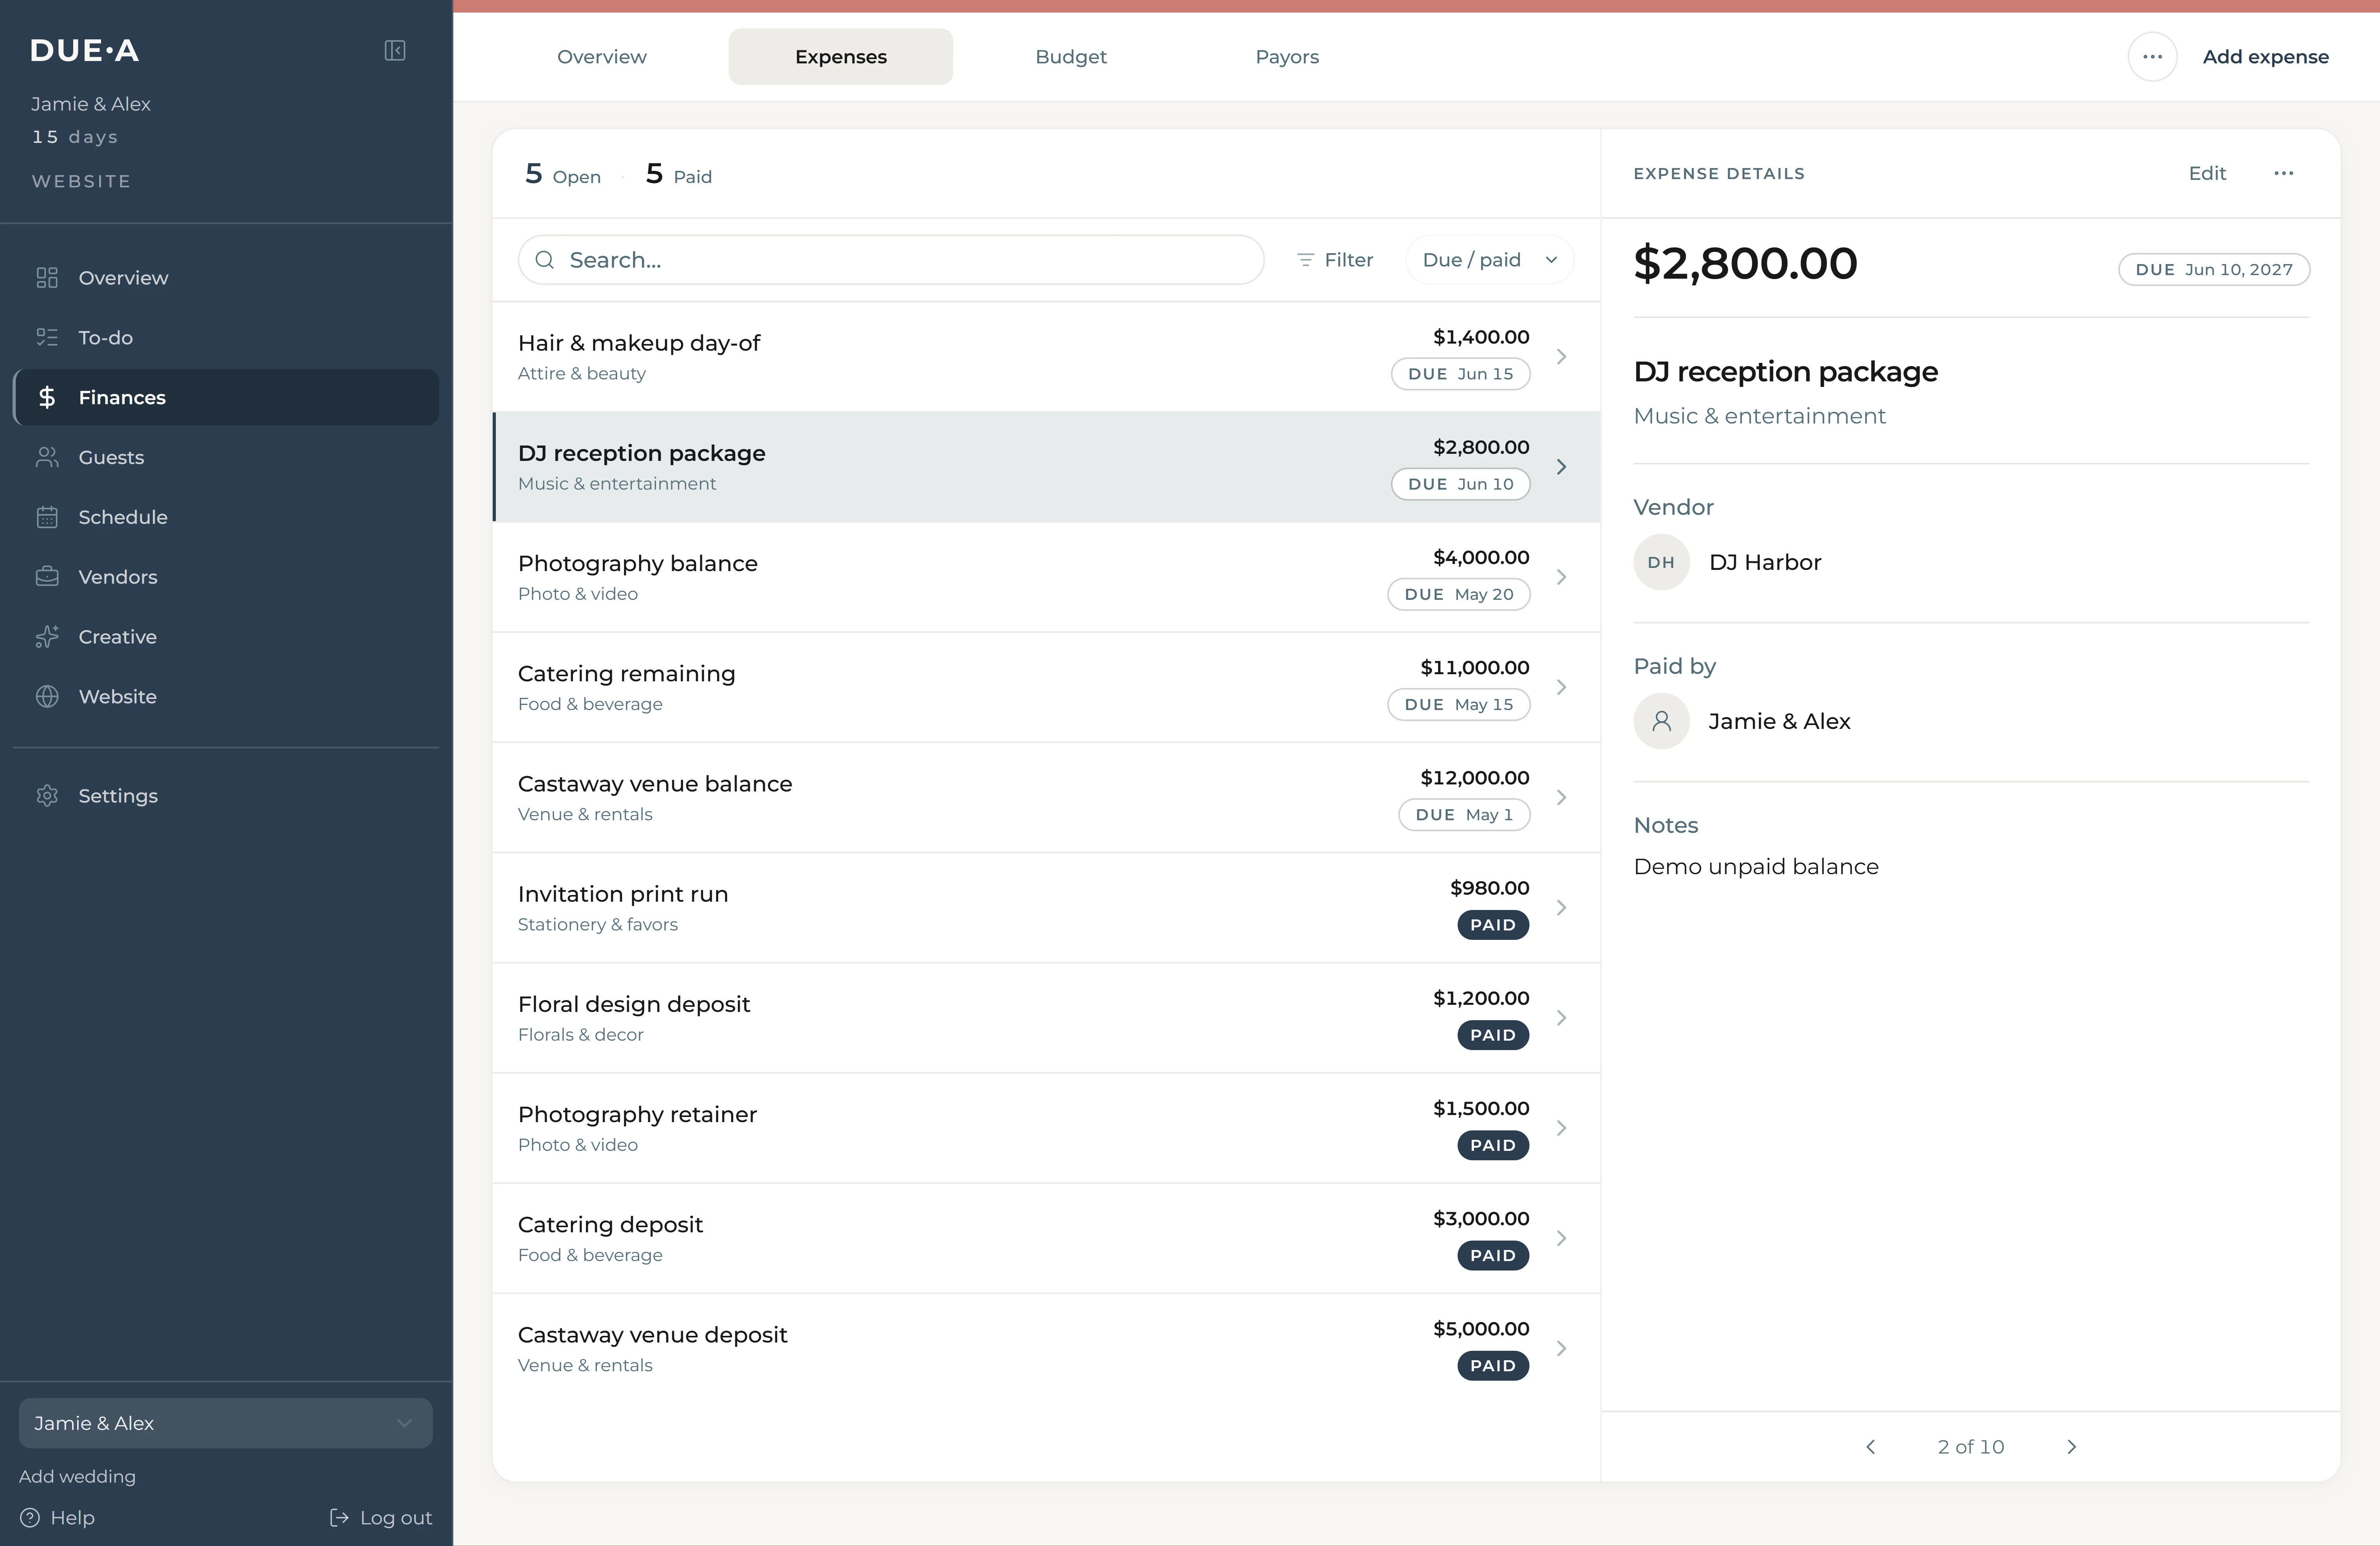The height and width of the screenshot is (1546, 2380).
Task: Click the search magnifier icon
Action: 545,260
